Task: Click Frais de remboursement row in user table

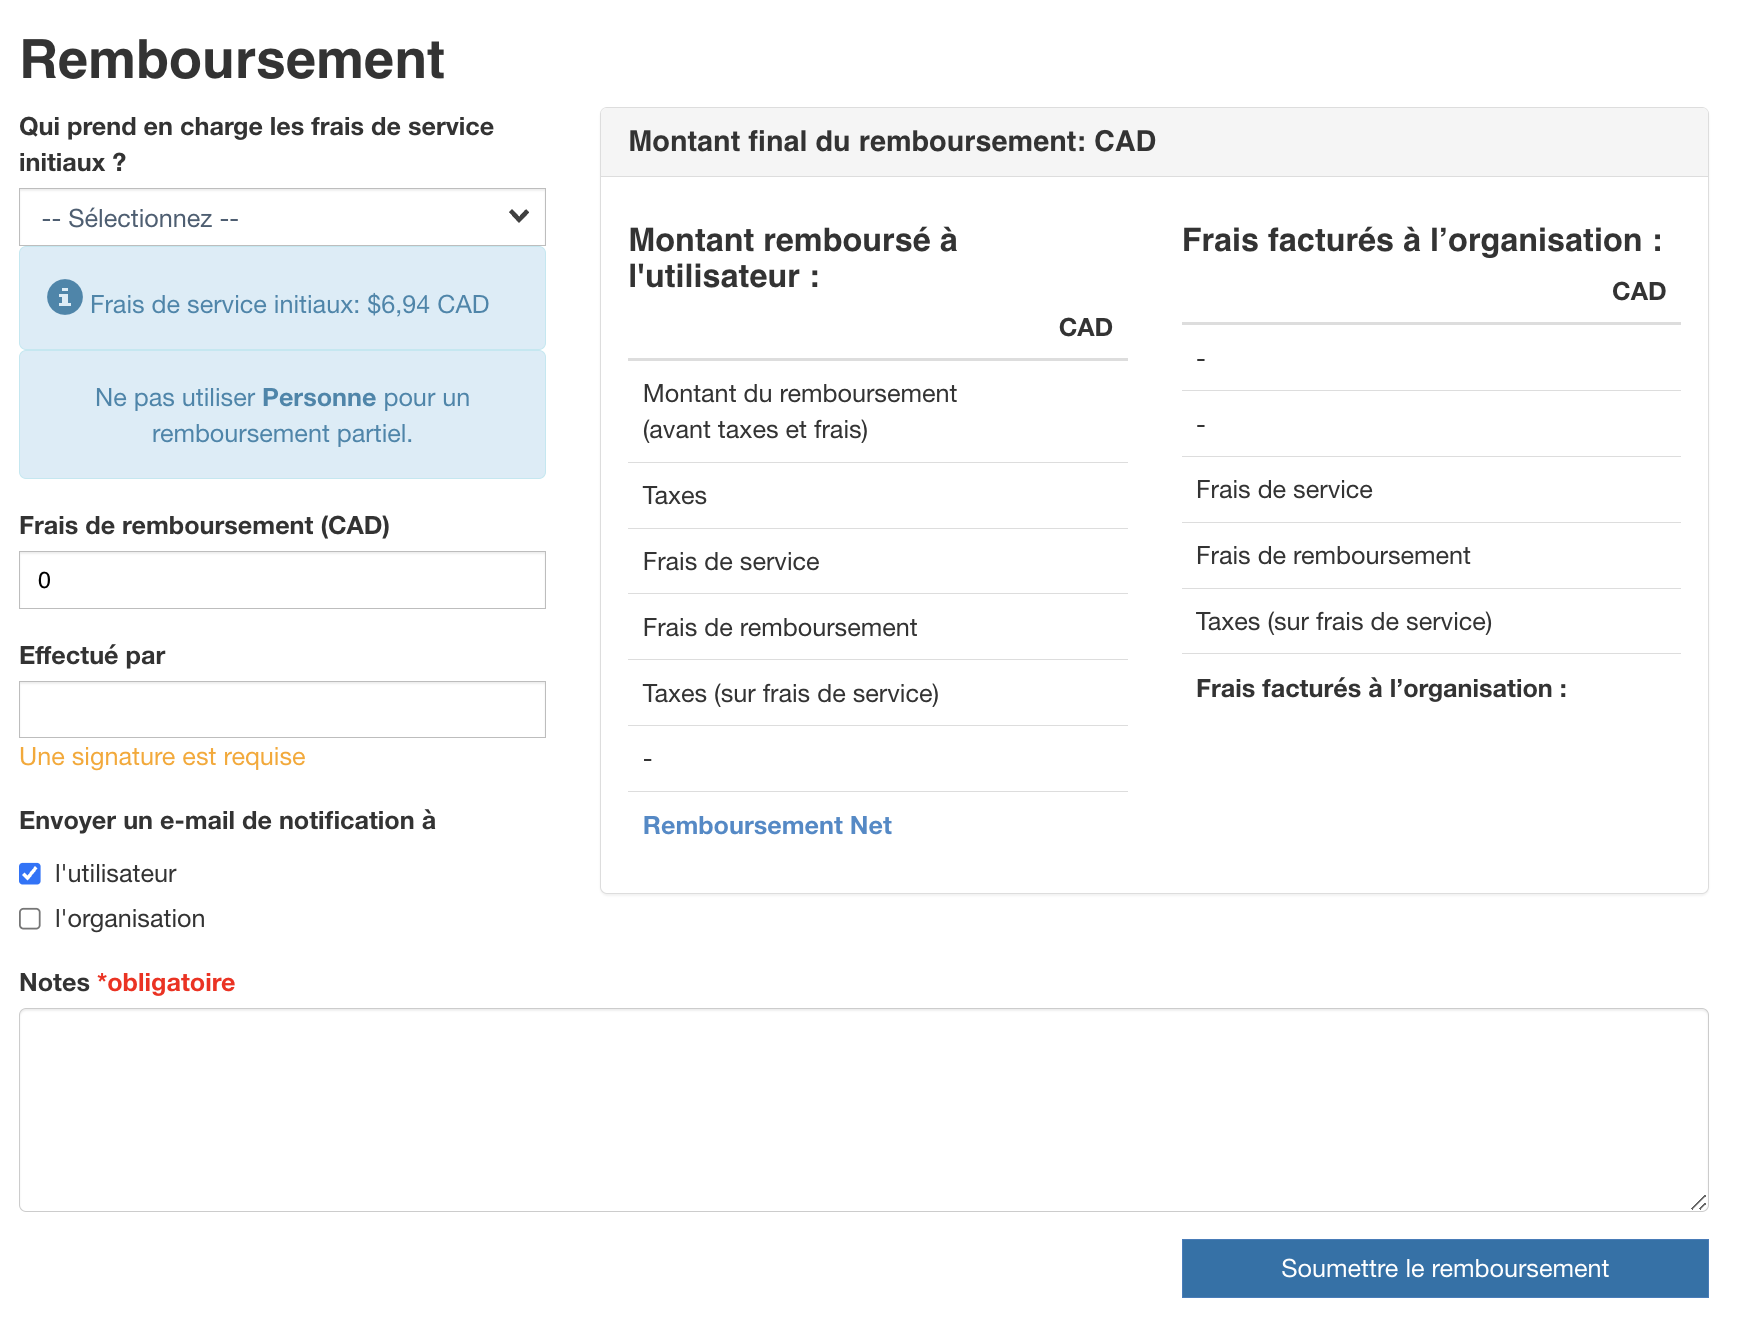Action: click(x=779, y=628)
